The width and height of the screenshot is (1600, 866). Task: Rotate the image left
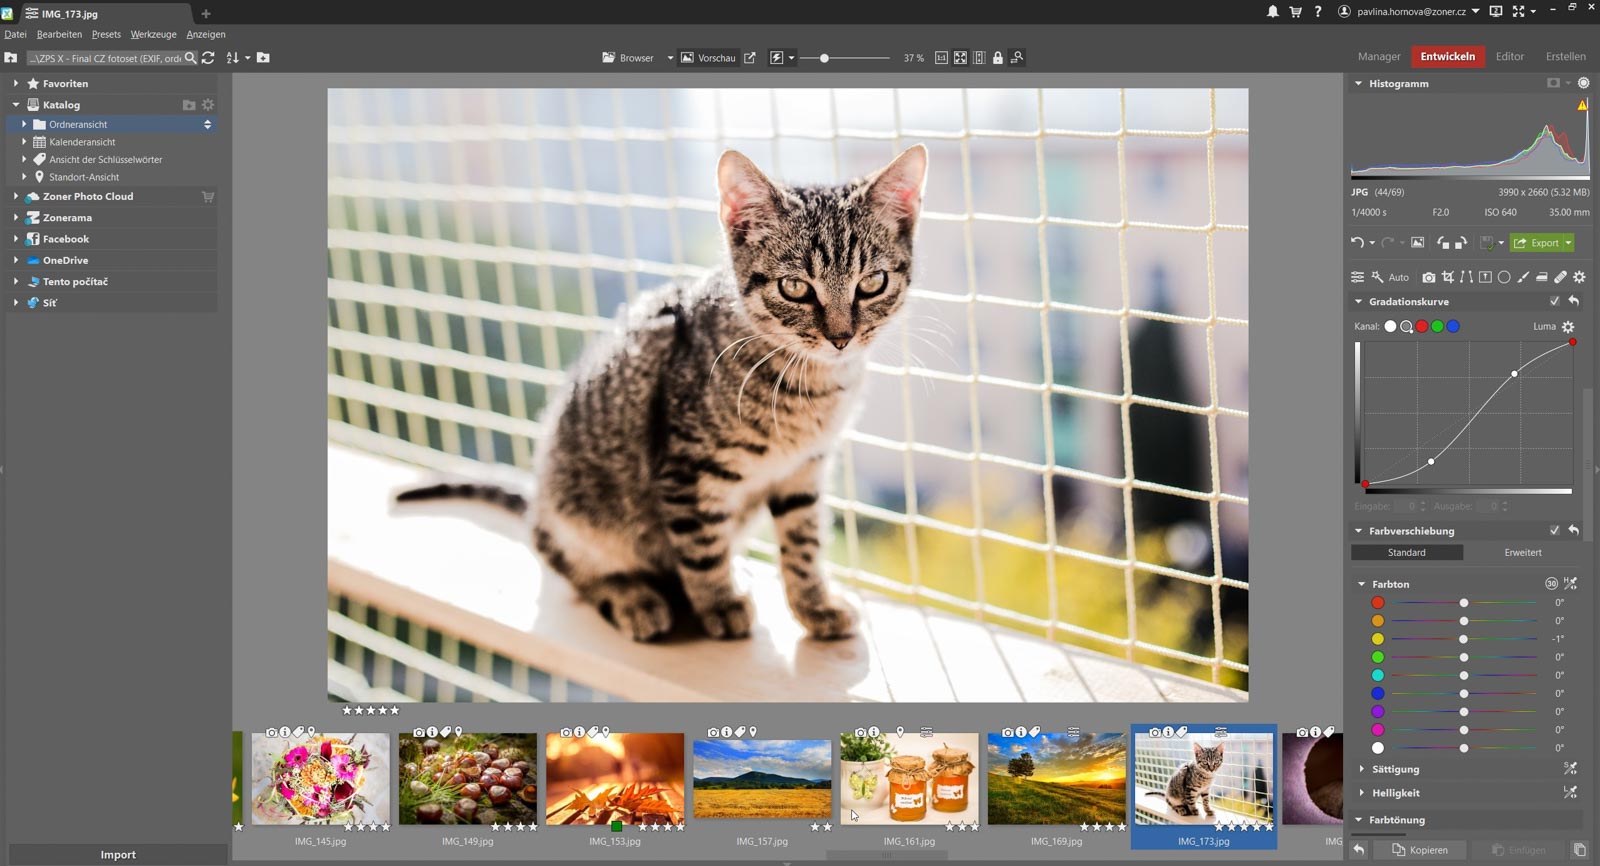click(x=1442, y=243)
